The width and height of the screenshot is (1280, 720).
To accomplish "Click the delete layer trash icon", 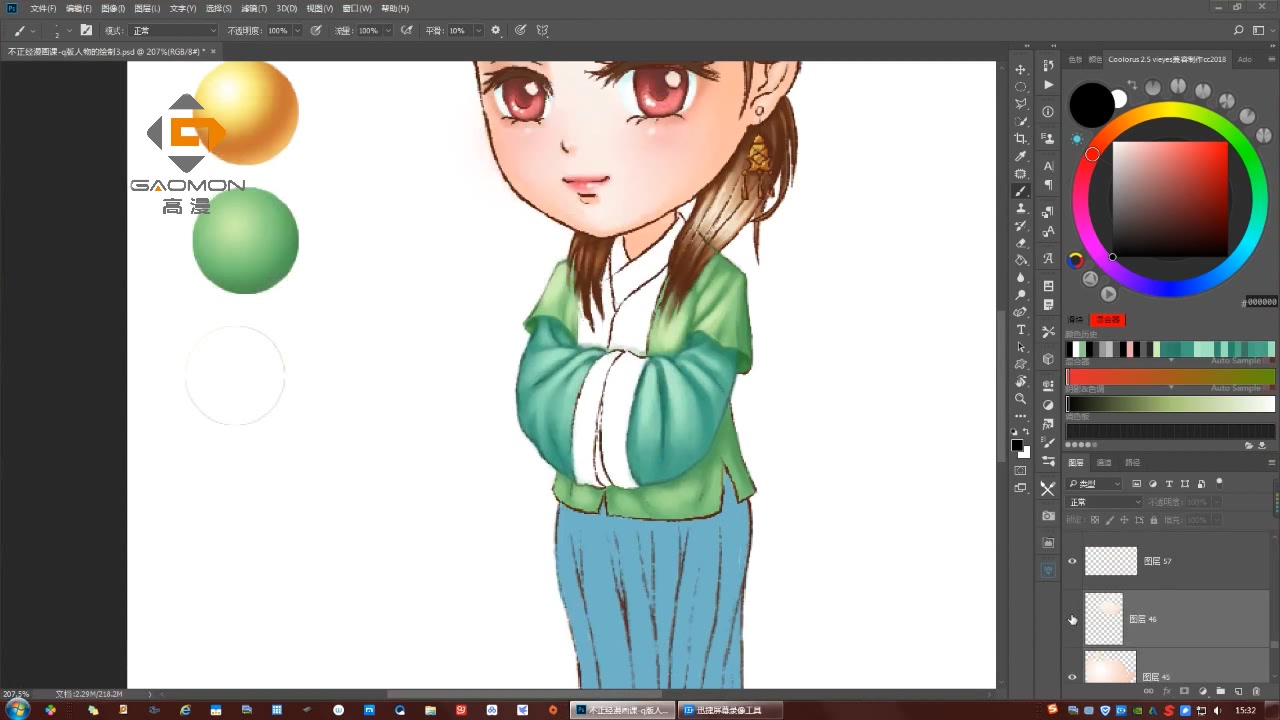I will pos(1256,691).
